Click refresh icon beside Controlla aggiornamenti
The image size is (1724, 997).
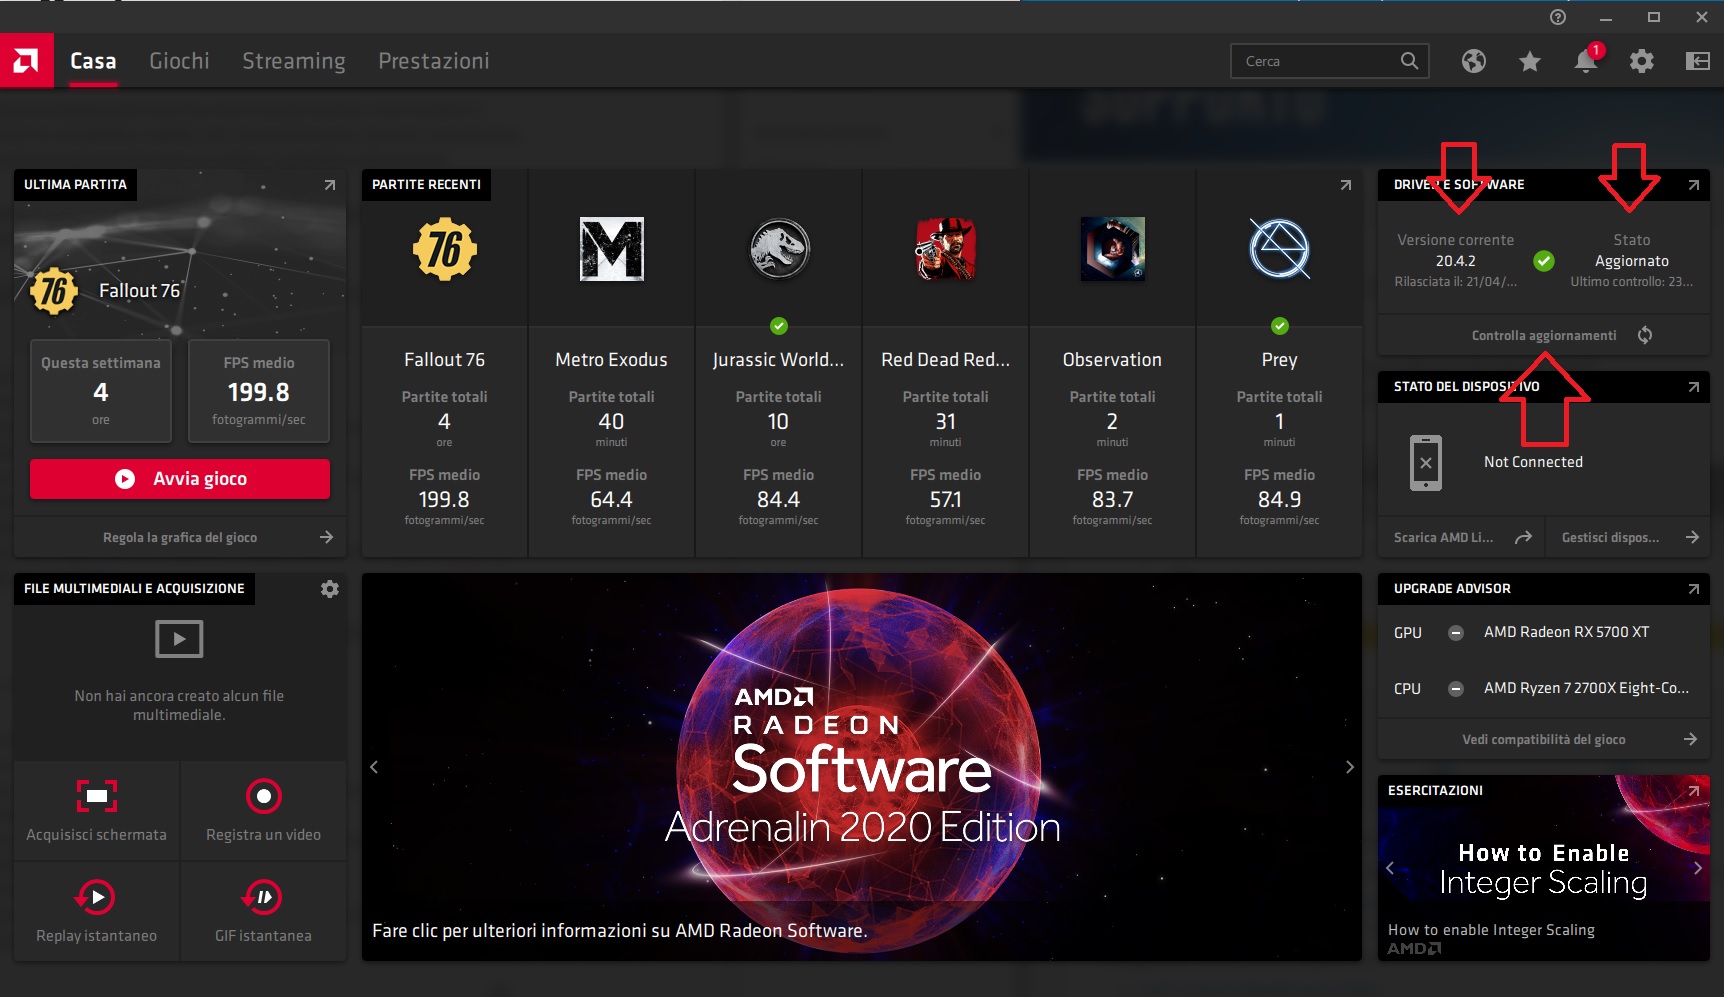1644,335
